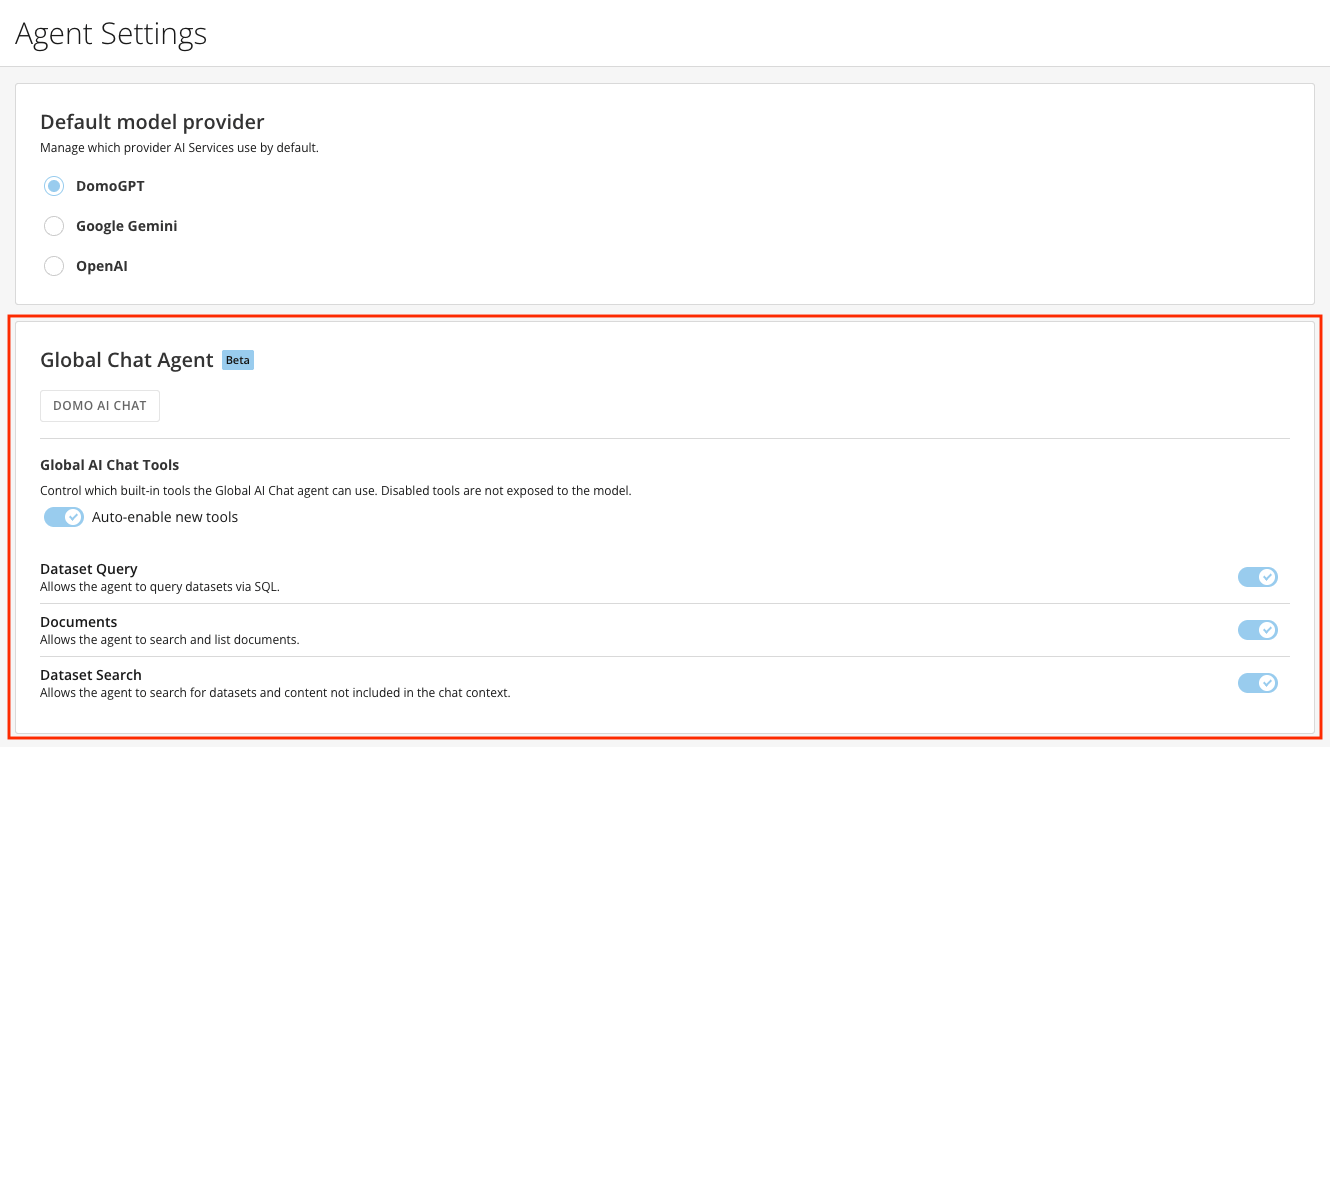Image resolution: width=1330 pixels, height=1200 pixels.
Task: Click the Global AI Chat Tools heading
Action: point(110,465)
